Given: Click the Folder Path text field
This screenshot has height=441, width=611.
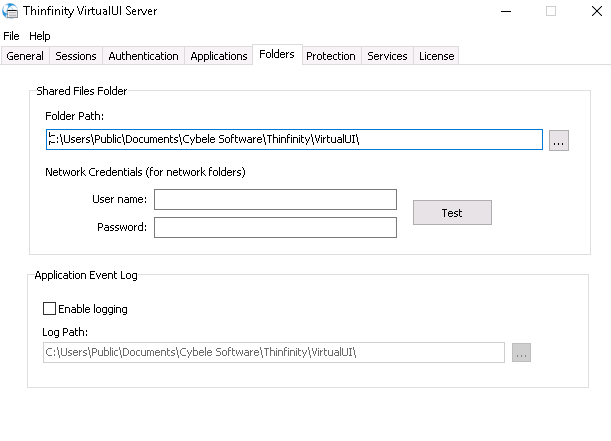Looking at the screenshot, I should point(294,139).
